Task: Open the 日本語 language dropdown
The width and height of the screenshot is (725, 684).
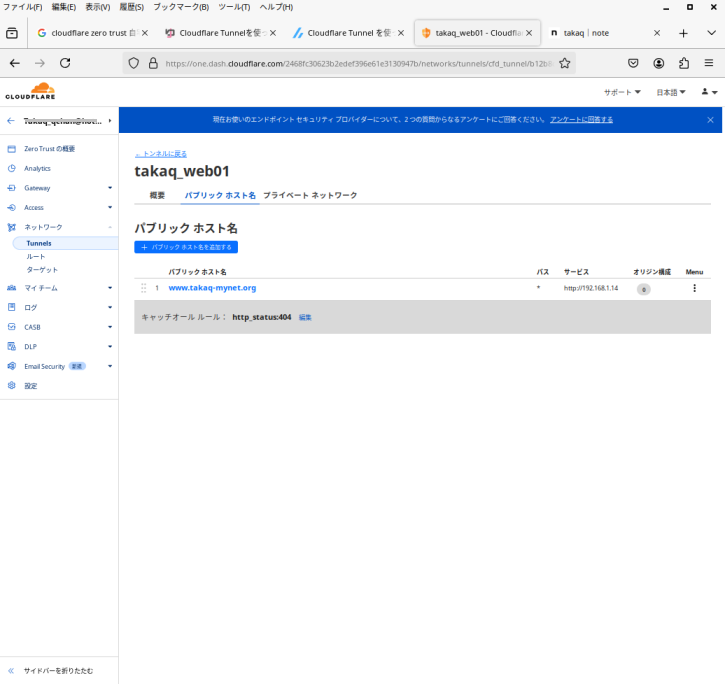Action: pyautogui.click(x=671, y=92)
